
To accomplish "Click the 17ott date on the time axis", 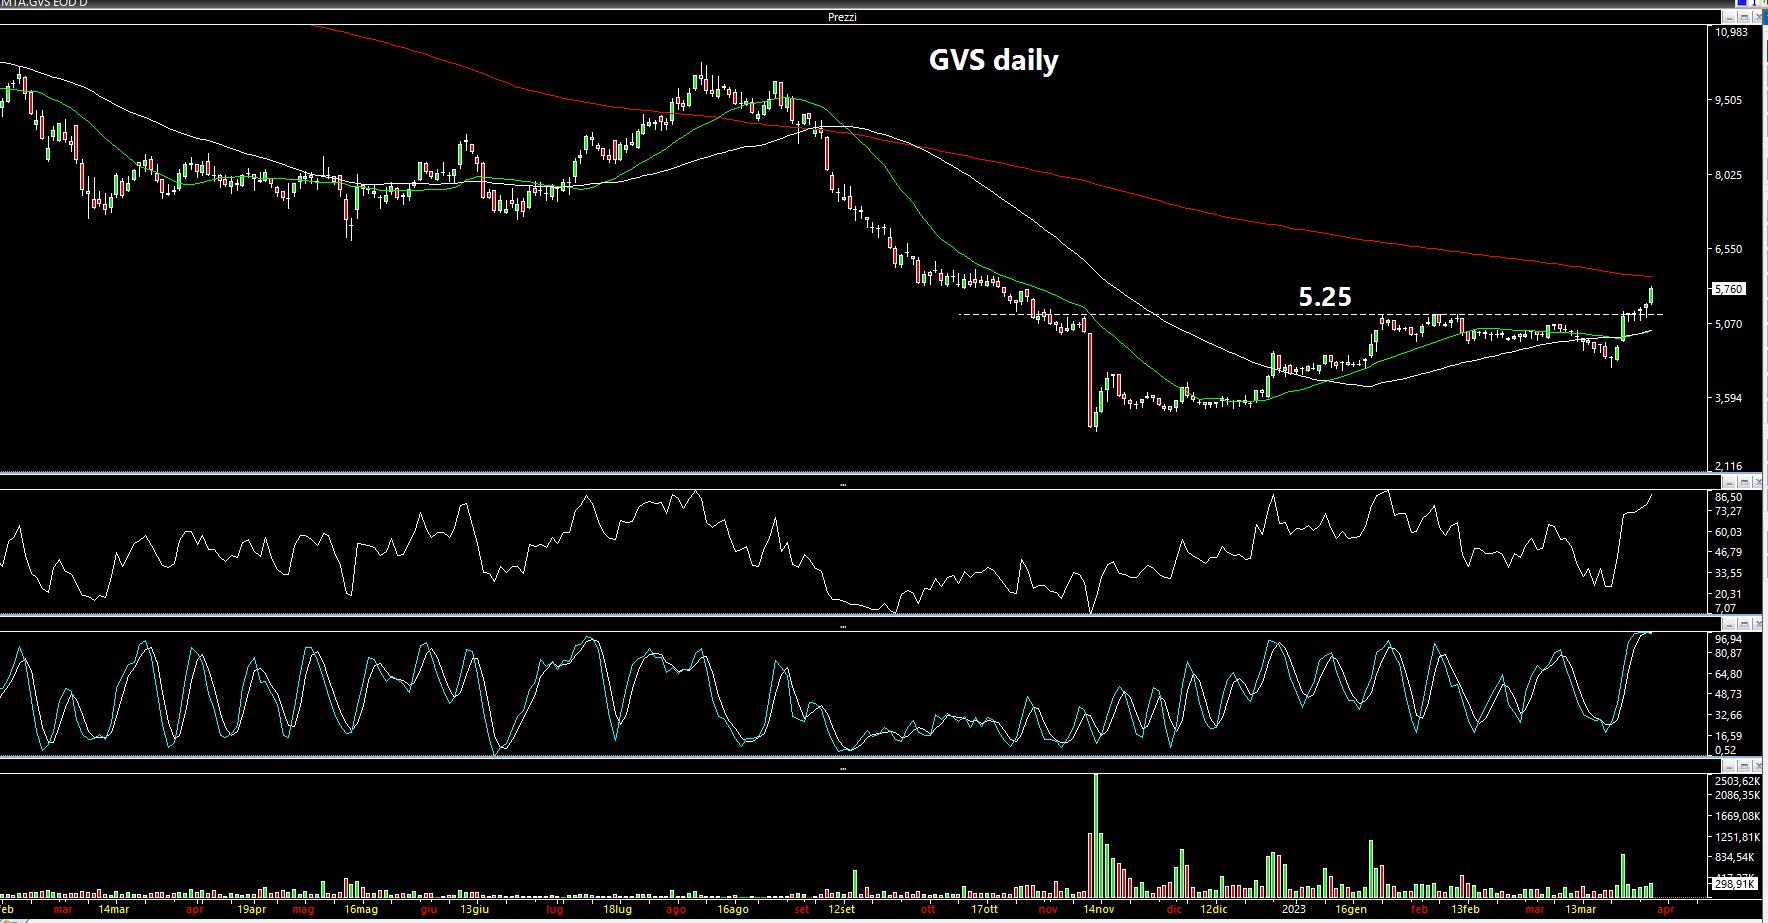I will (984, 909).
